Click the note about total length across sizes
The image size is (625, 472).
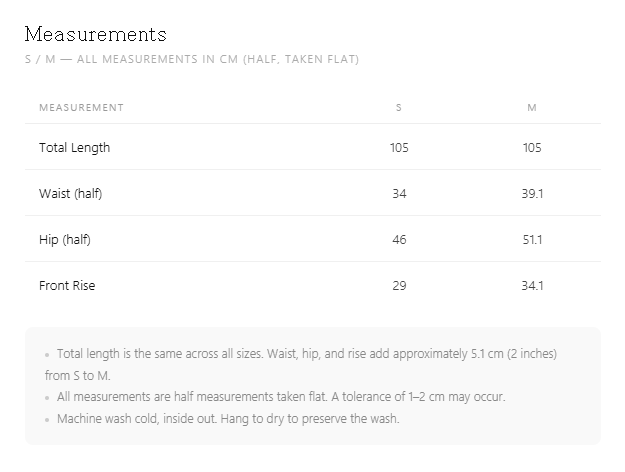(301, 364)
